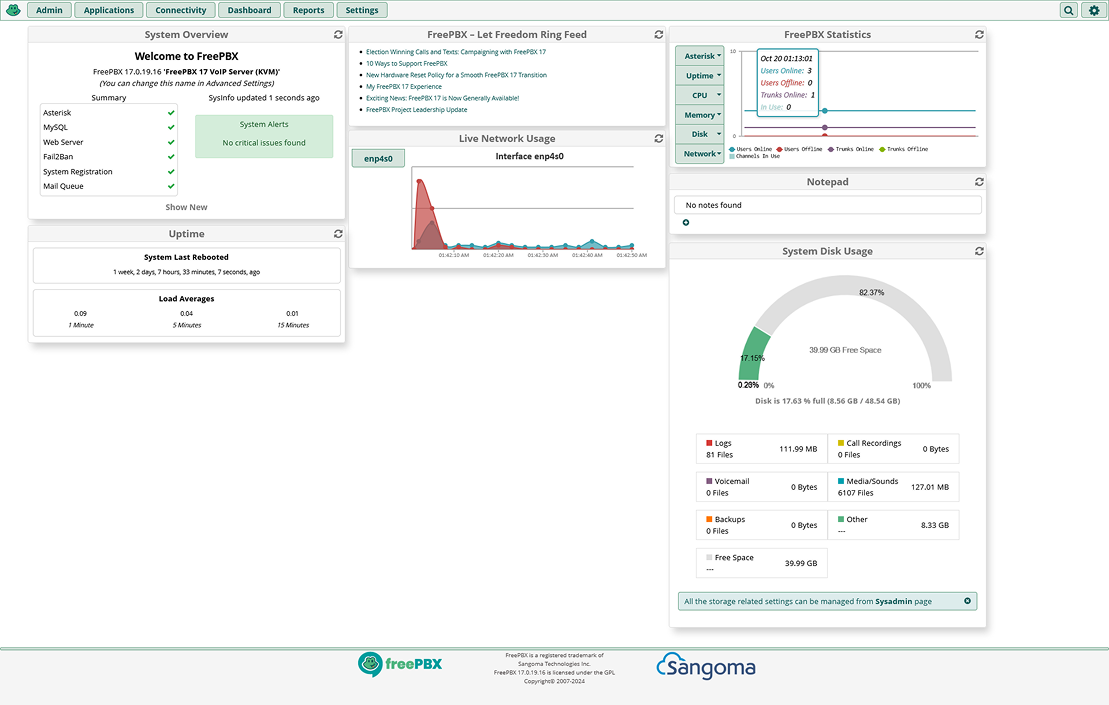1109x705 pixels.
Task: Open the gear settings icon at top right
Action: (1093, 10)
